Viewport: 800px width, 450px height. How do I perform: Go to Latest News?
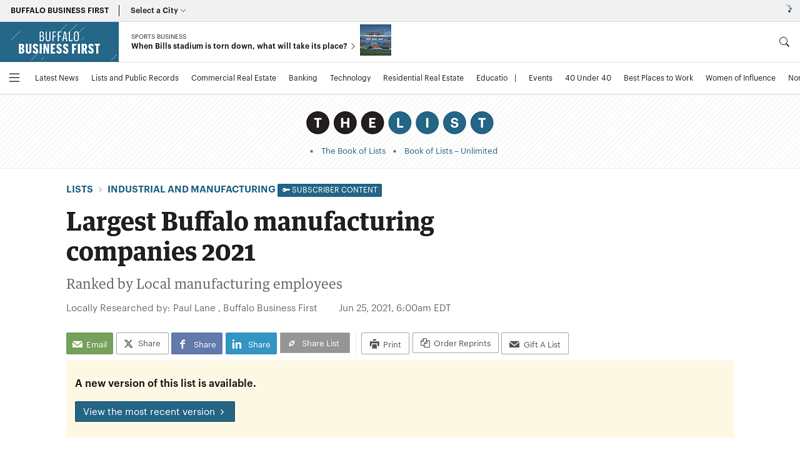[57, 78]
